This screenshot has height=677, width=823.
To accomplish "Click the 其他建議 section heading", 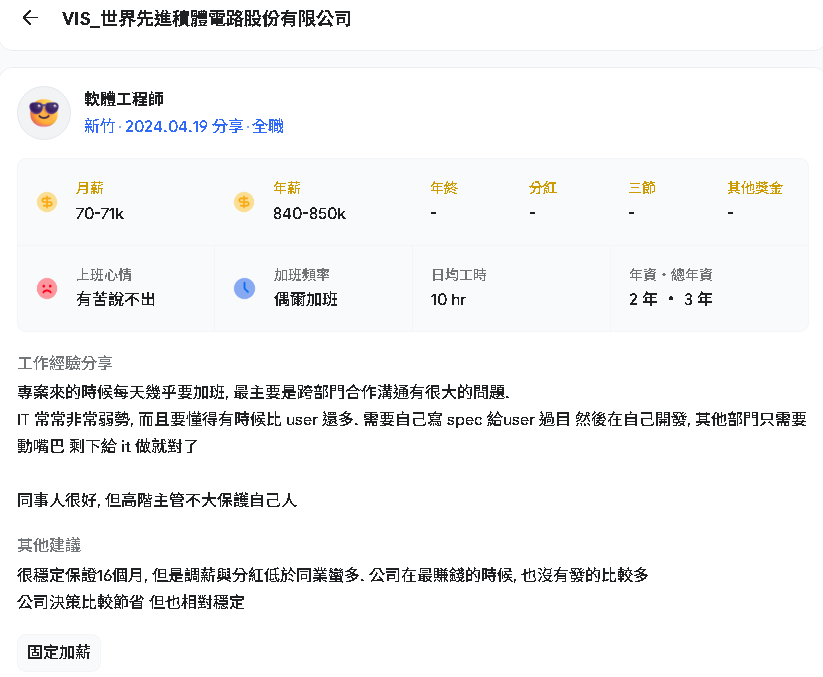I will [49, 545].
